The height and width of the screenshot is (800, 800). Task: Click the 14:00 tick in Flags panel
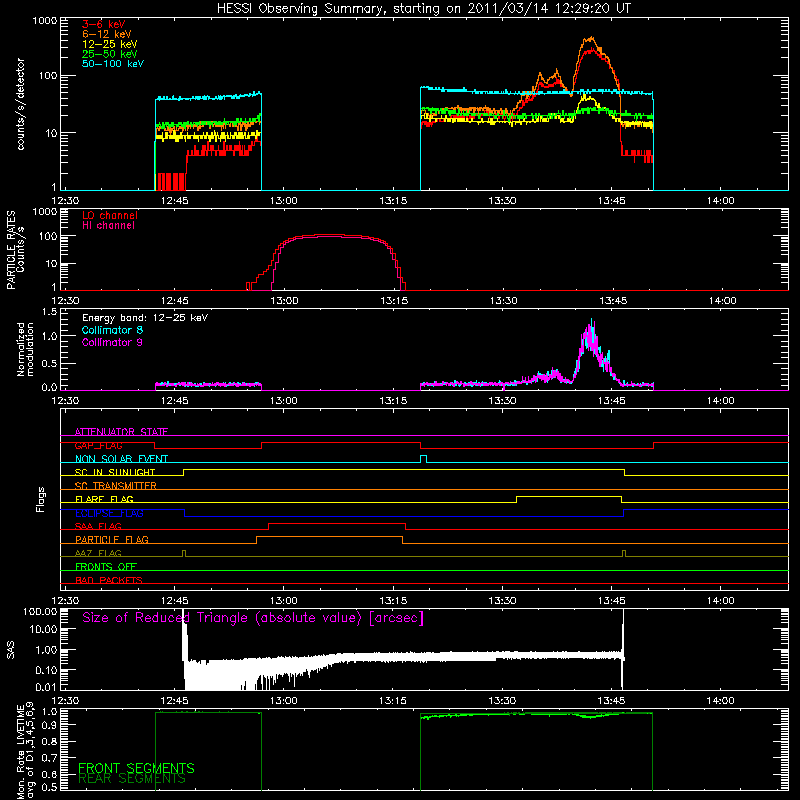(x=720, y=601)
